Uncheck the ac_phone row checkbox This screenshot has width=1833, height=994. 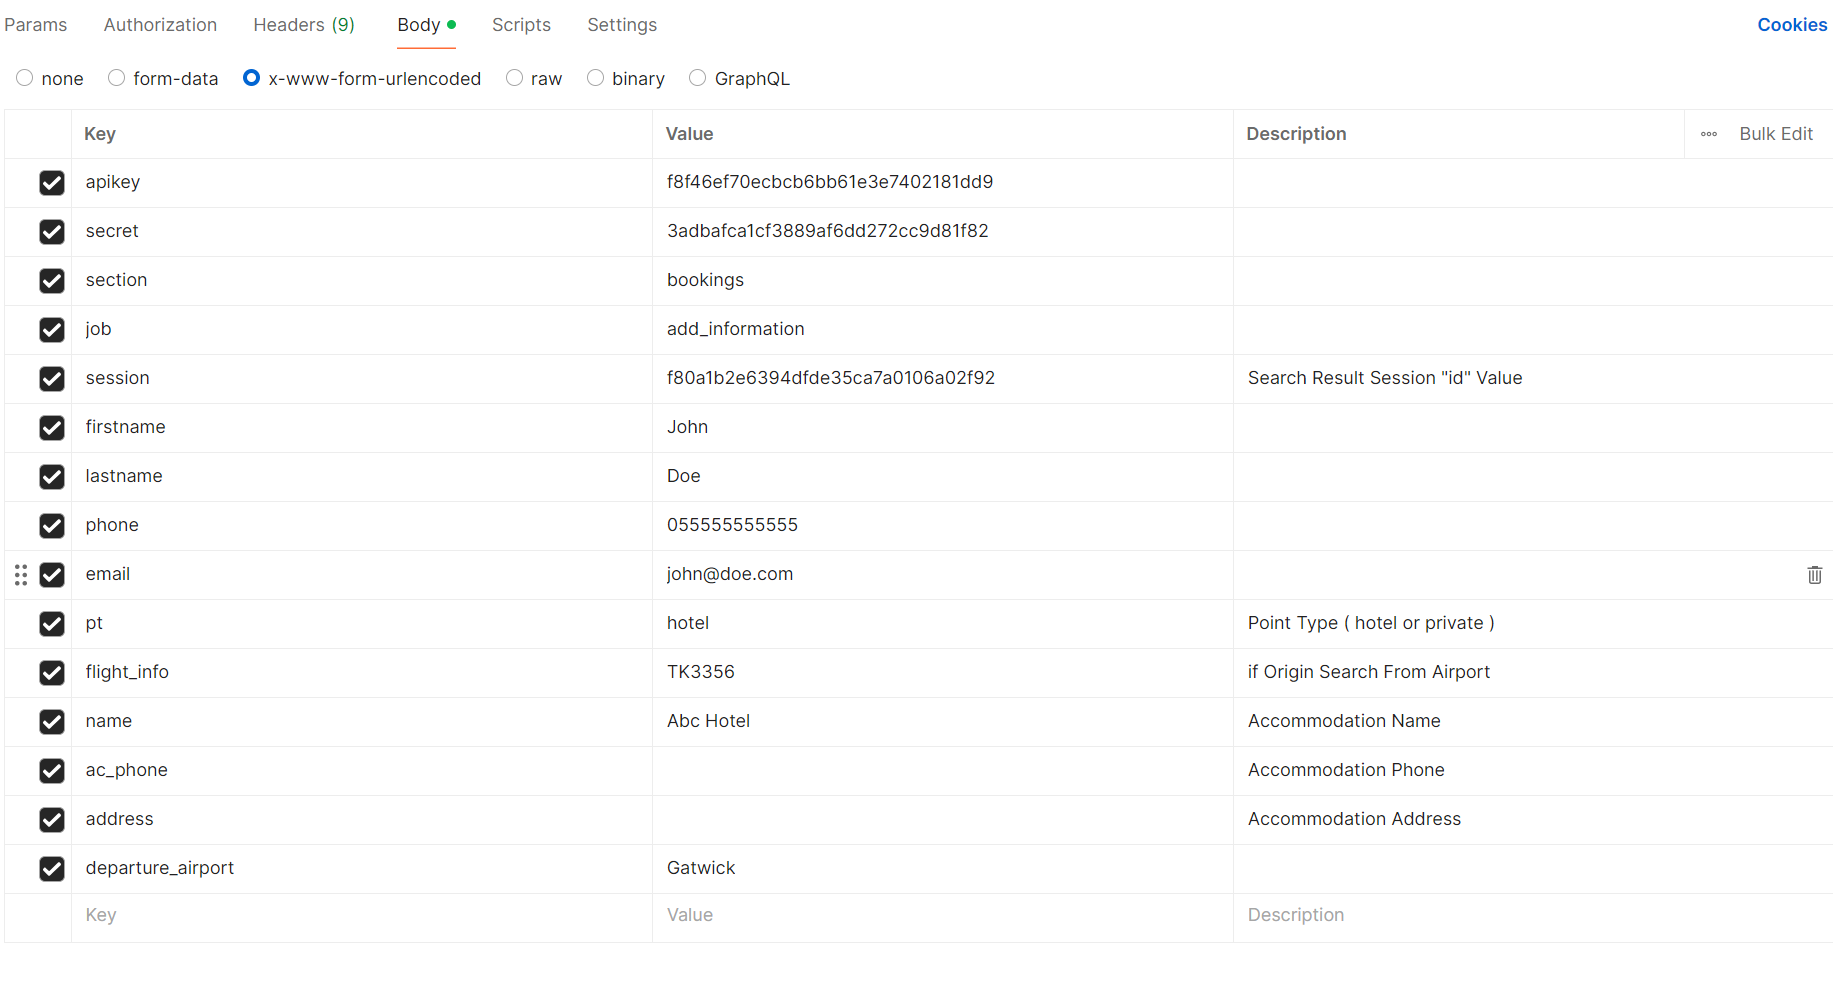click(52, 771)
